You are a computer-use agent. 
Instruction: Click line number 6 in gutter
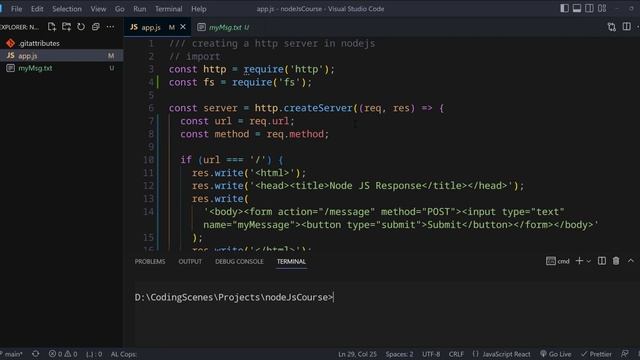point(151,108)
